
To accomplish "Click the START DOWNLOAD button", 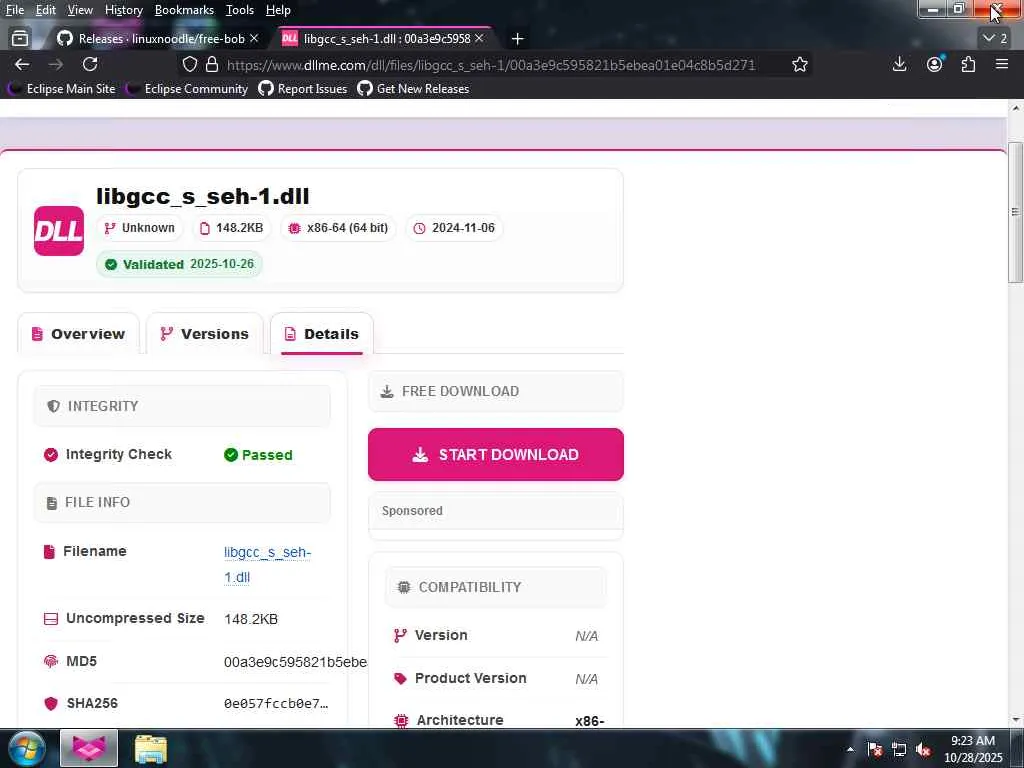I will pos(496,455).
